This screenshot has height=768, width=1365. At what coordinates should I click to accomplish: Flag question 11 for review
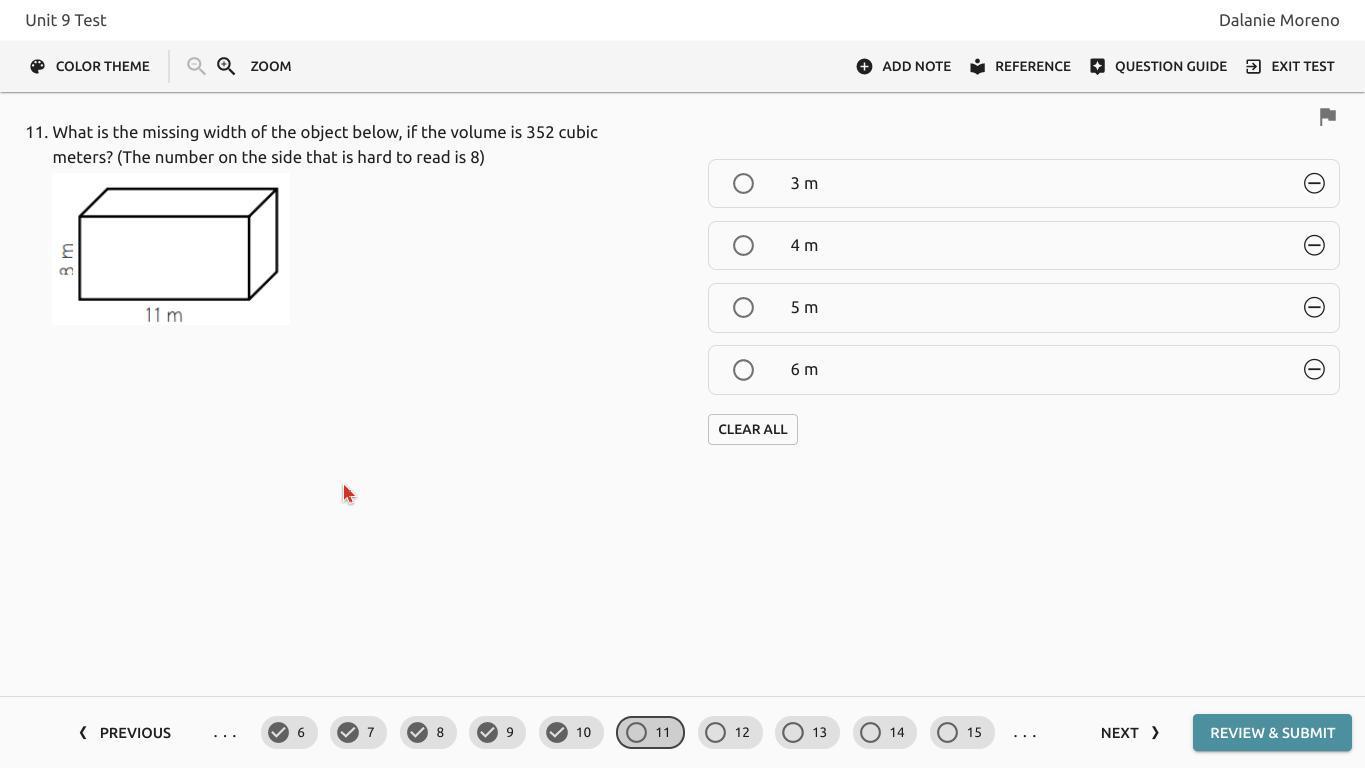click(1327, 117)
